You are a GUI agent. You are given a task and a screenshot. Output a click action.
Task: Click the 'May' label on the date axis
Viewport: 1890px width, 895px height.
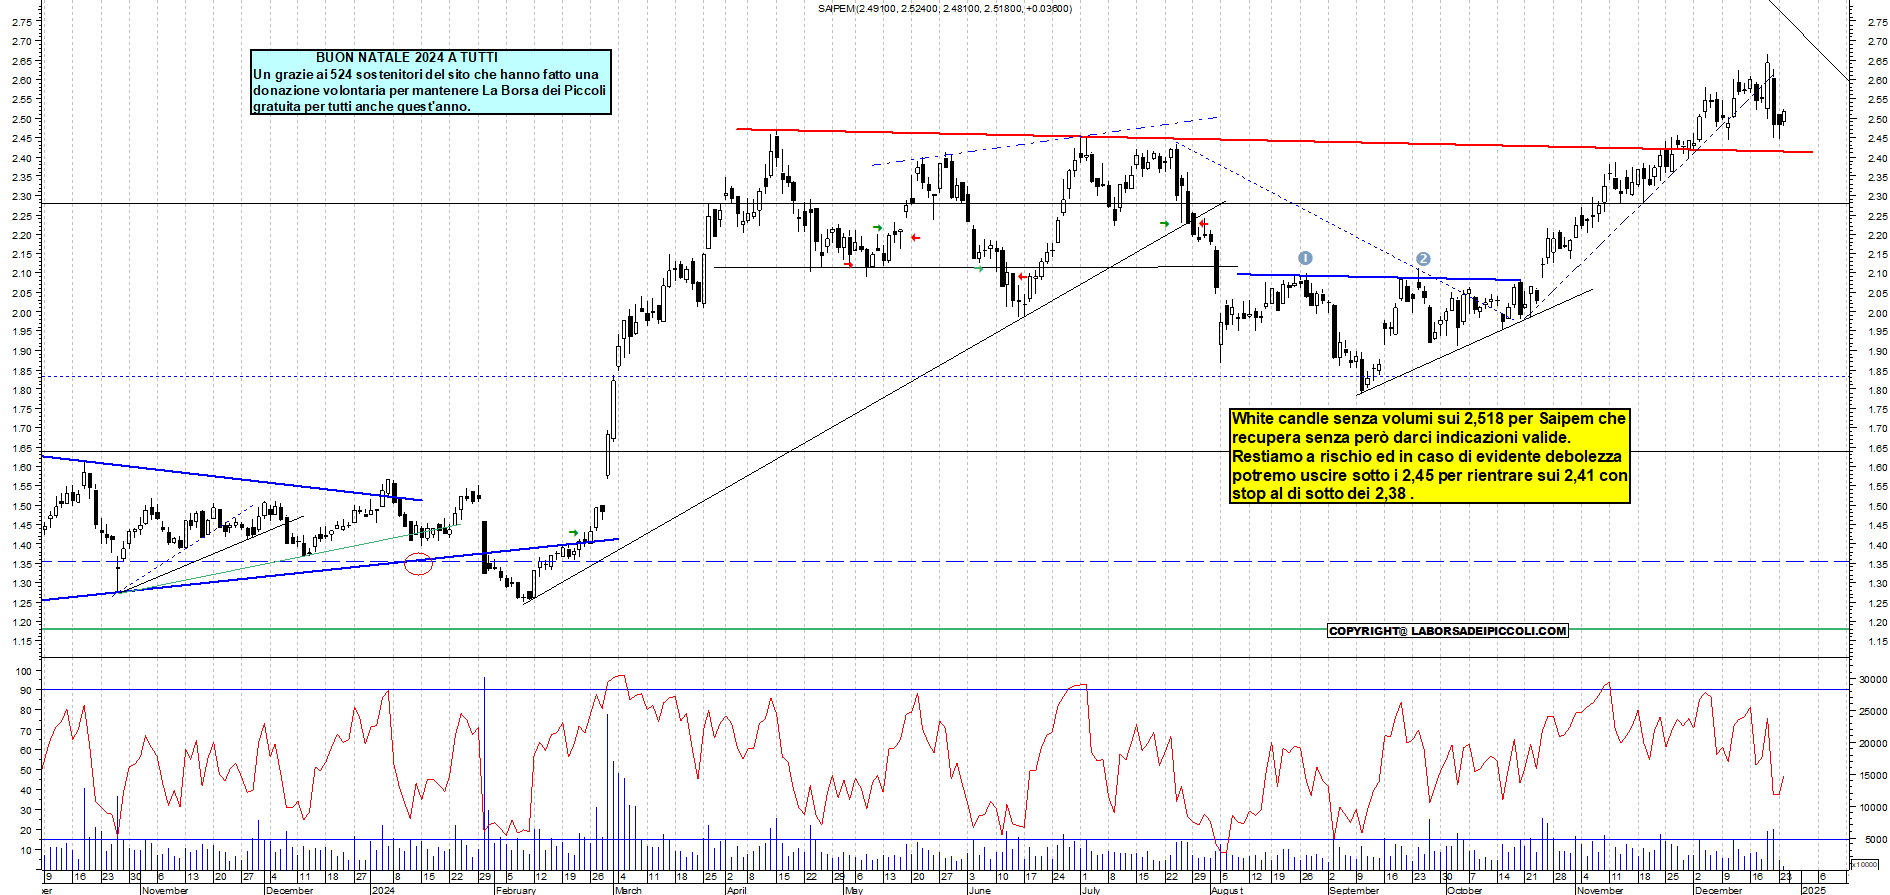coord(853,890)
